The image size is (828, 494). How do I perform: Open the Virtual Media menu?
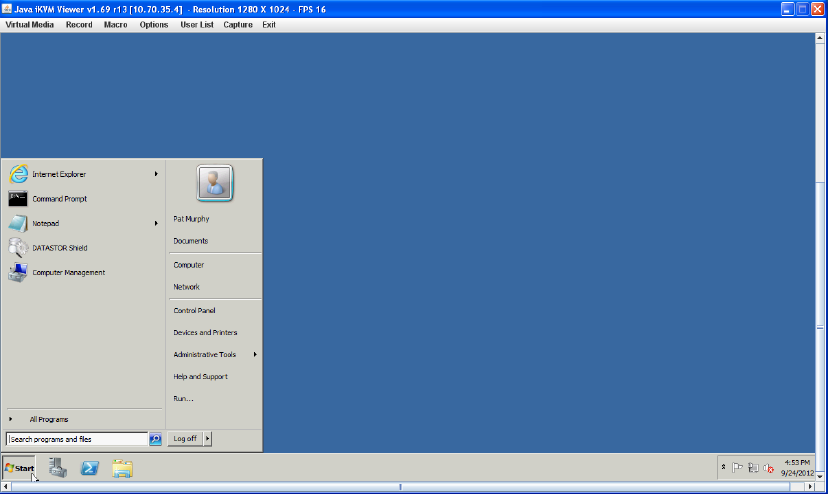[30, 25]
